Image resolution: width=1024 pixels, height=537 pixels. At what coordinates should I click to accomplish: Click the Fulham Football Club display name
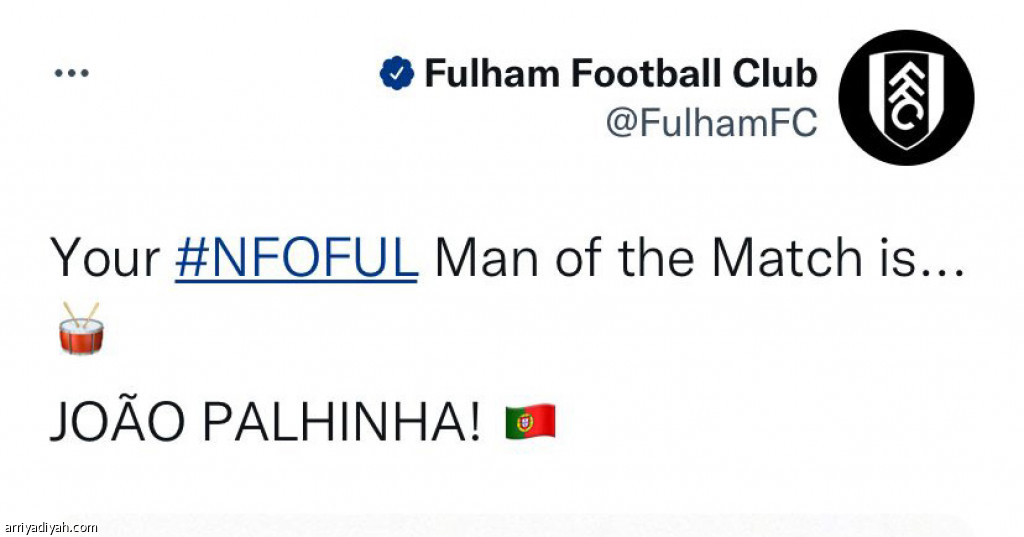[621, 73]
